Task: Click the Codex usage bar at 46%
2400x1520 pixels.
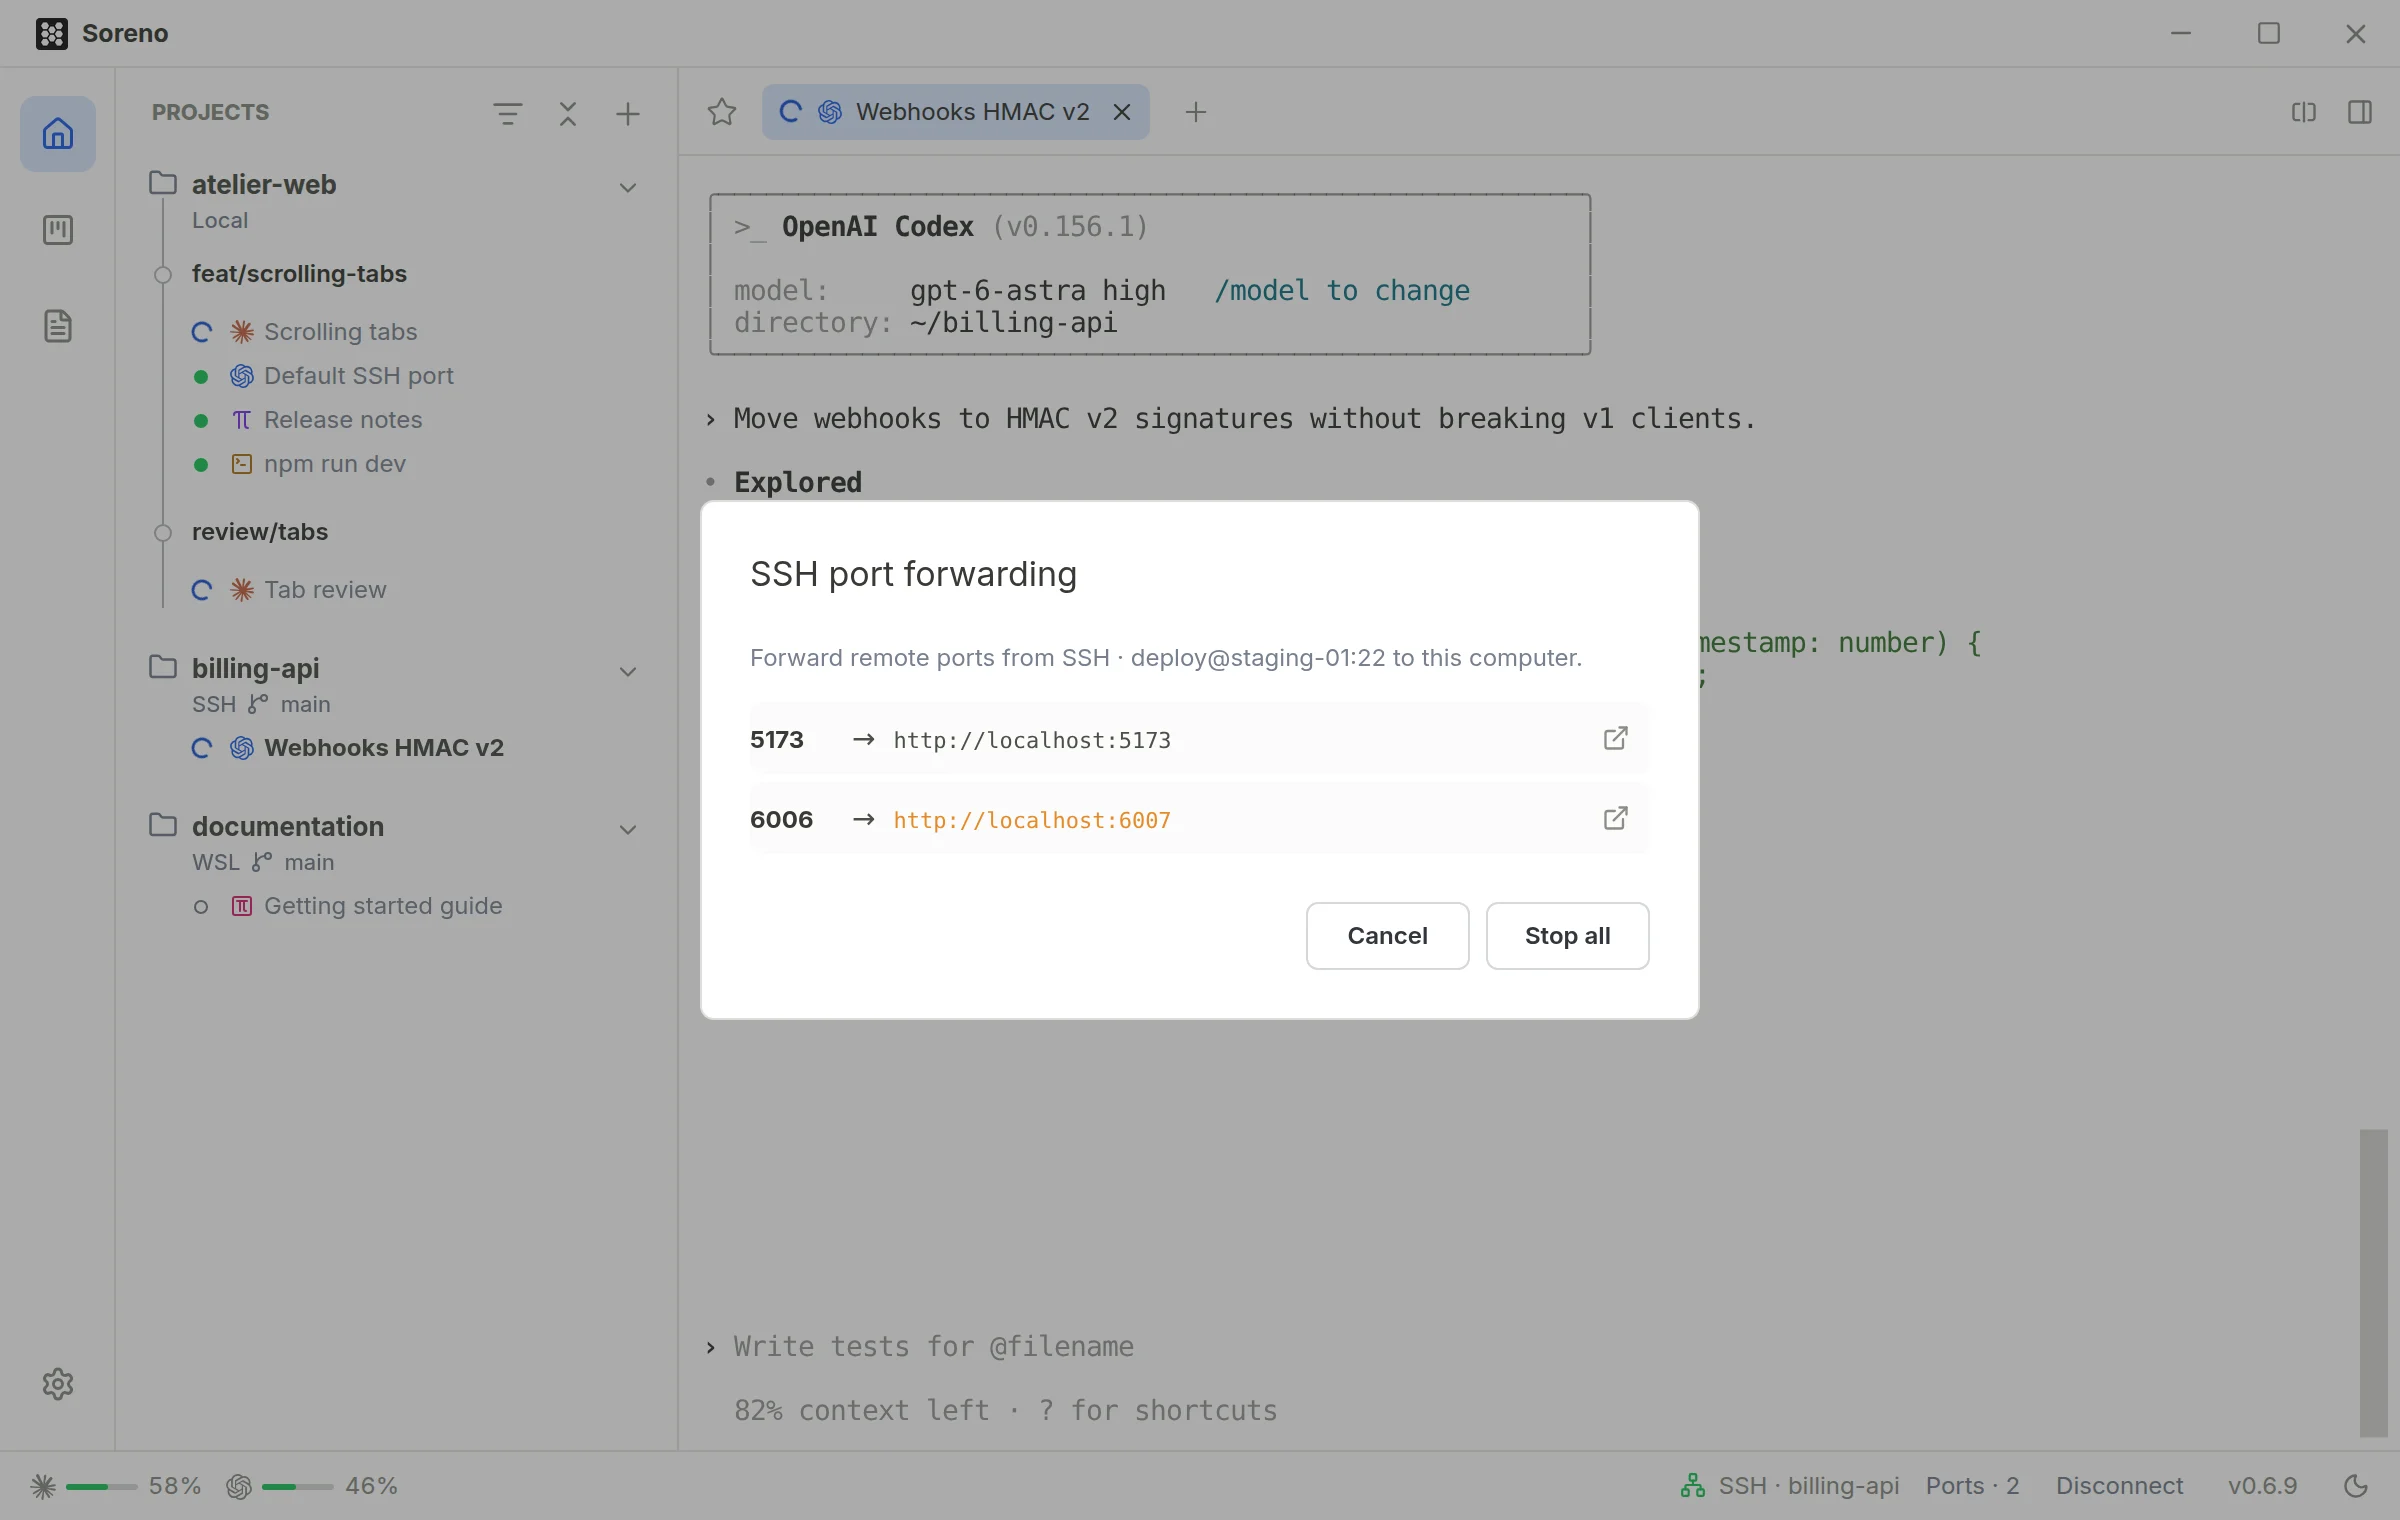Action: 297,1487
